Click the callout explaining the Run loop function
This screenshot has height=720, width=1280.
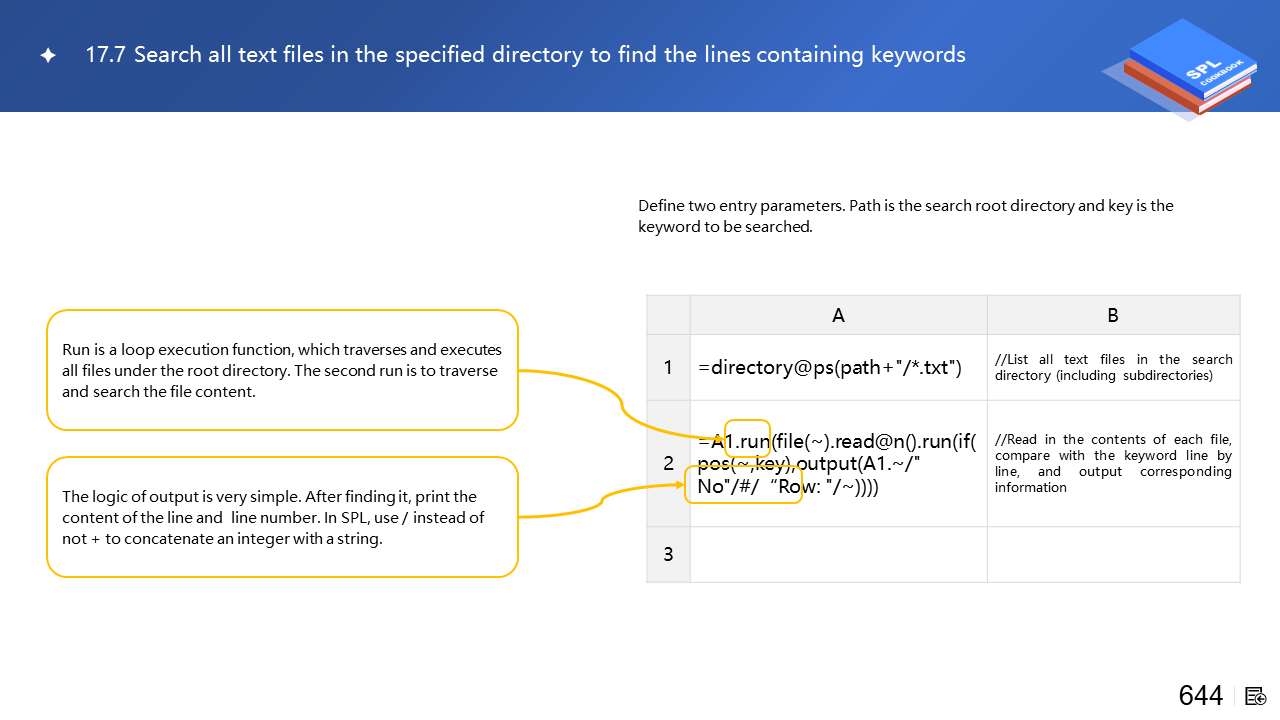(282, 370)
